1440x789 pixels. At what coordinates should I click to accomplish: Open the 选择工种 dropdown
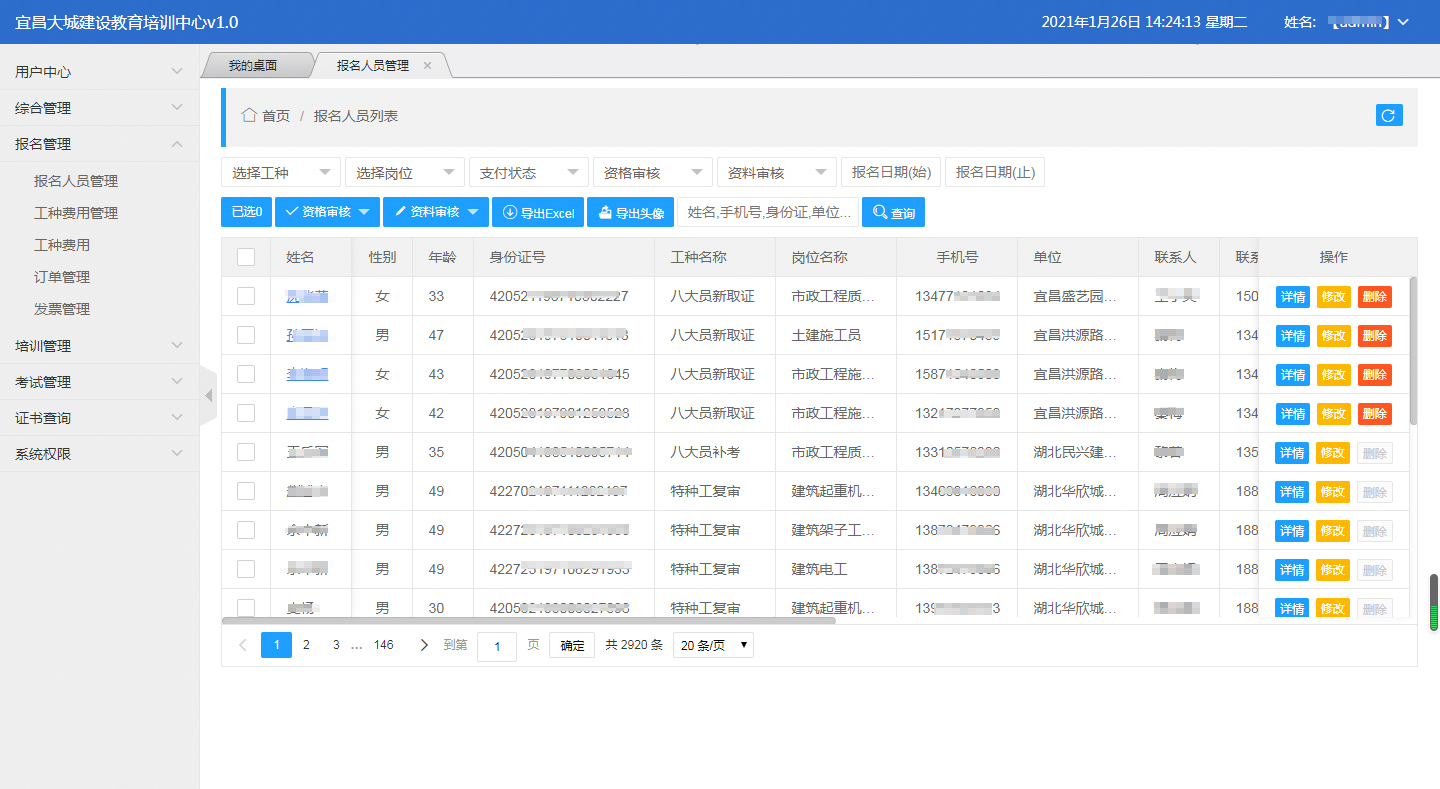pyautogui.click(x=281, y=173)
